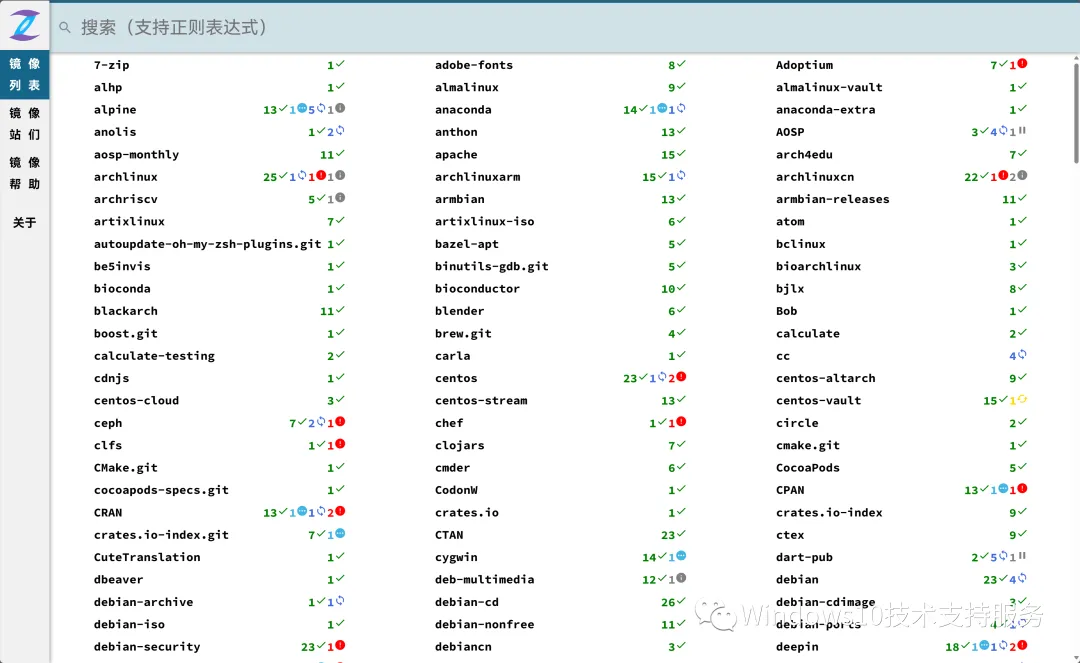Click the '26✓' count for debian-cd
This screenshot has height=663, width=1080.
[x=673, y=602]
